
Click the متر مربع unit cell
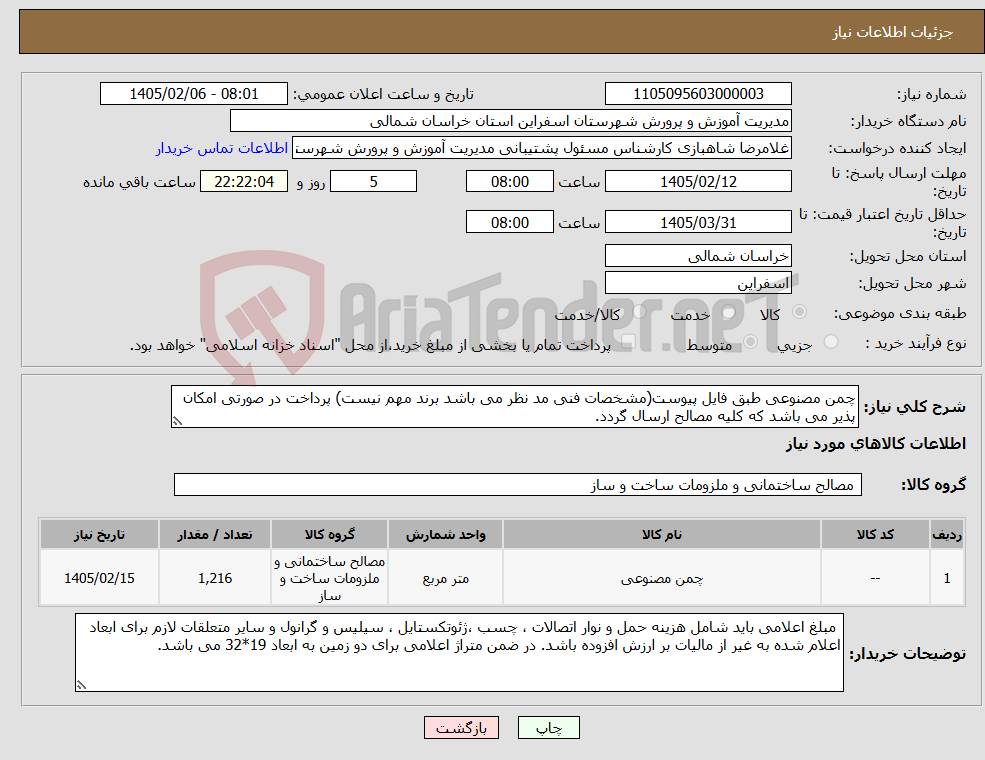tap(445, 578)
